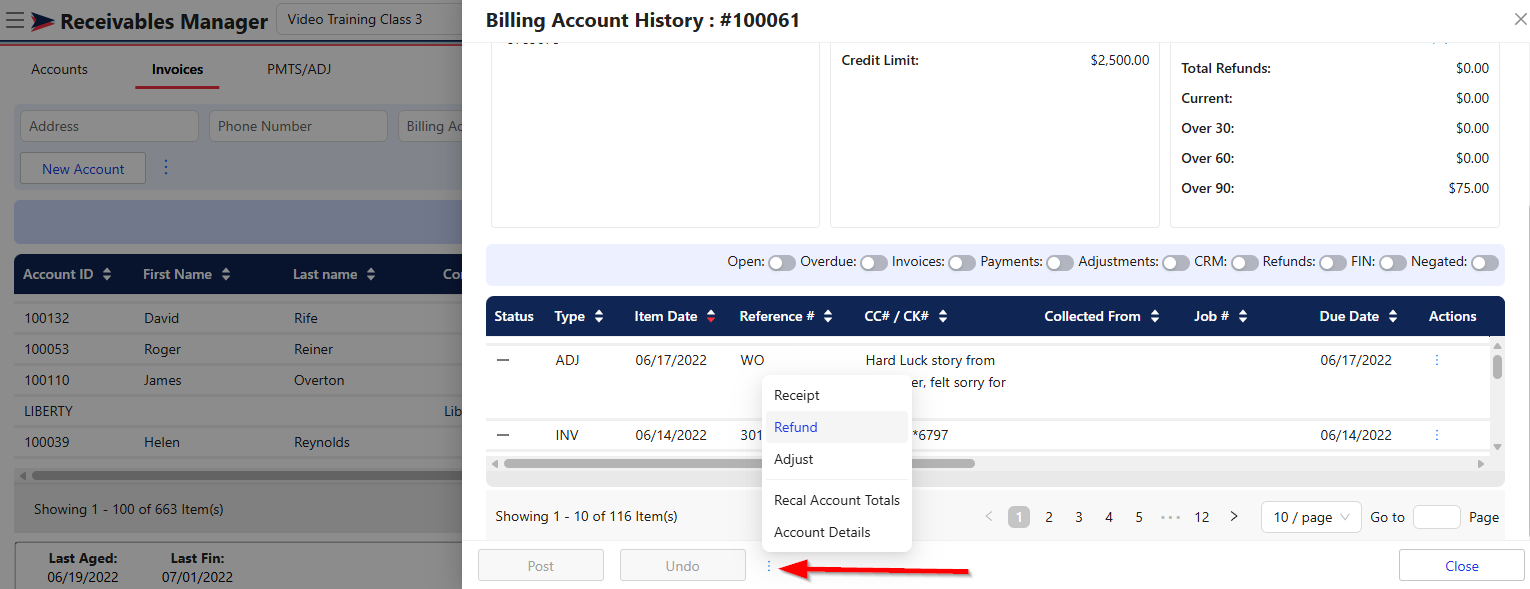The width and height of the screenshot is (1530, 589).
Task: Open actions menu for the ADJ row
Action: pos(1437,360)
